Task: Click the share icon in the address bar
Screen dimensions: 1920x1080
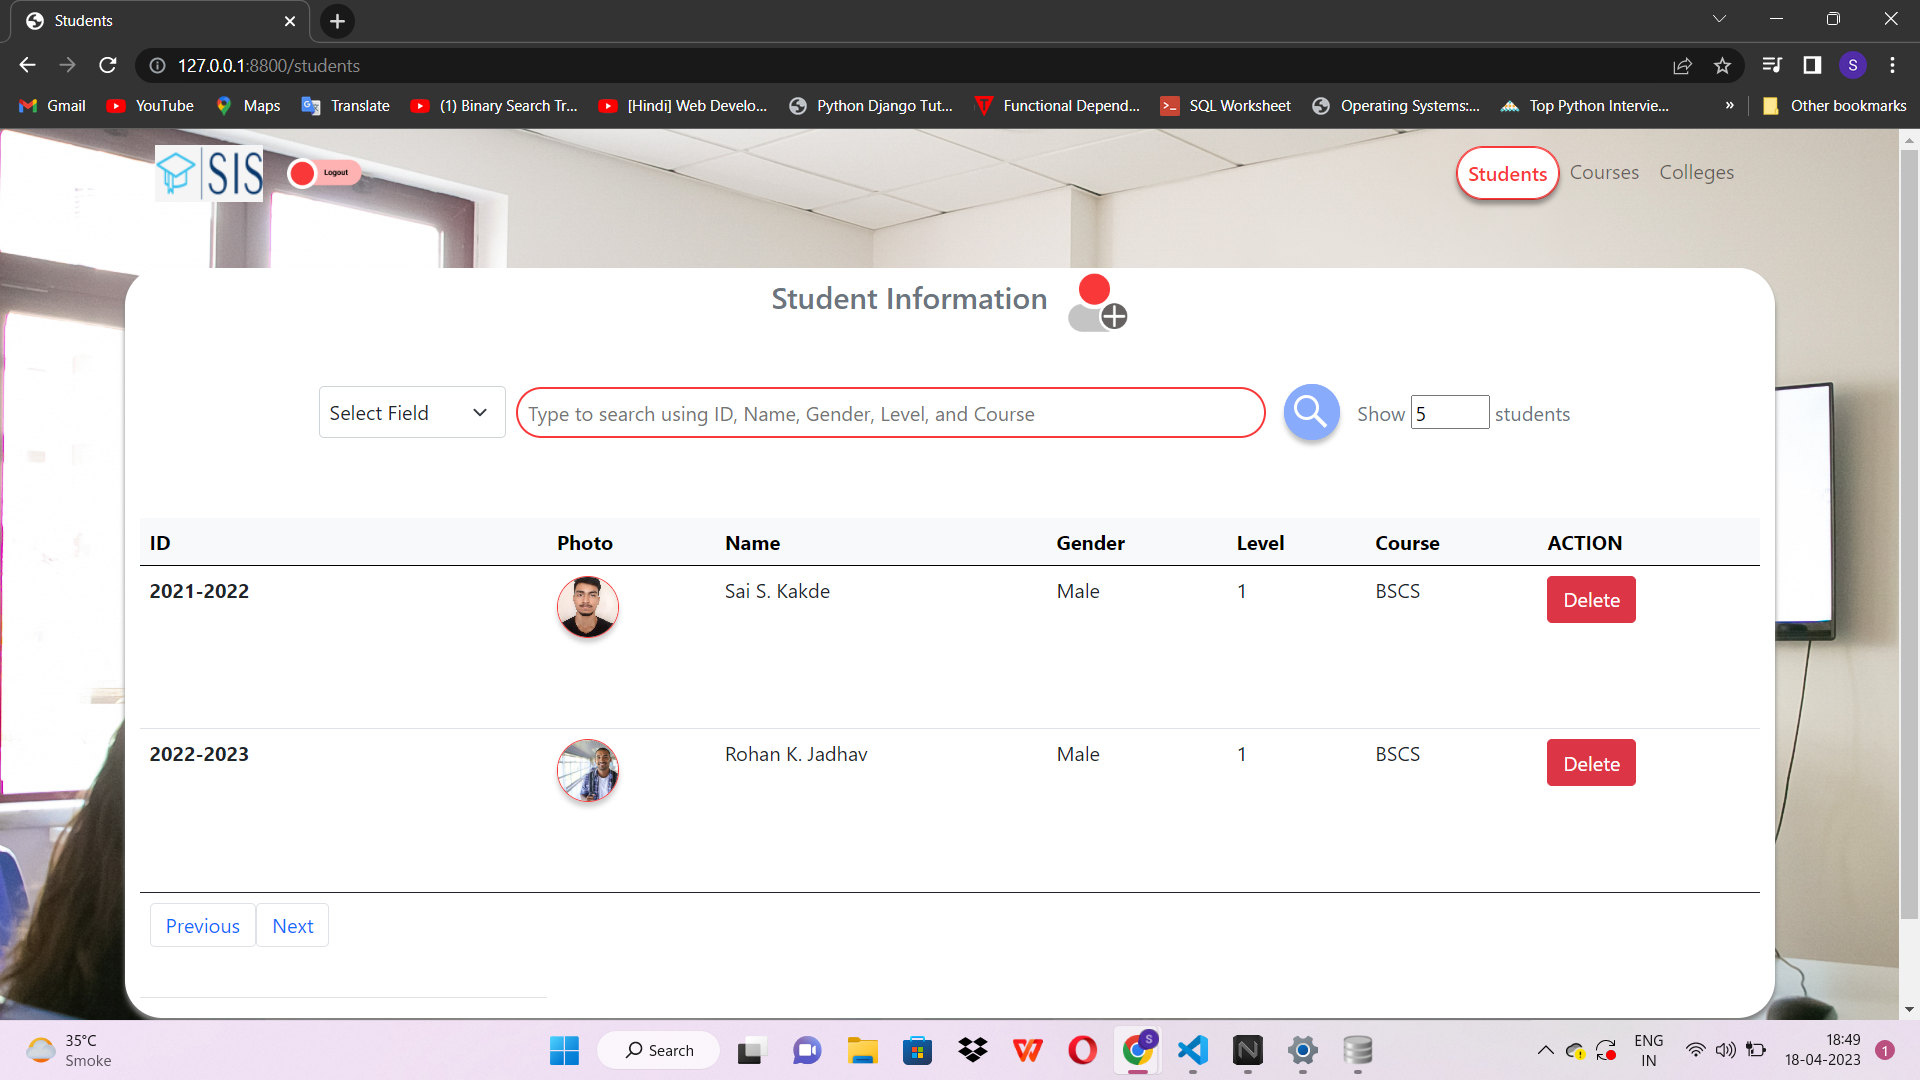Action: [x=1683, y=65]
